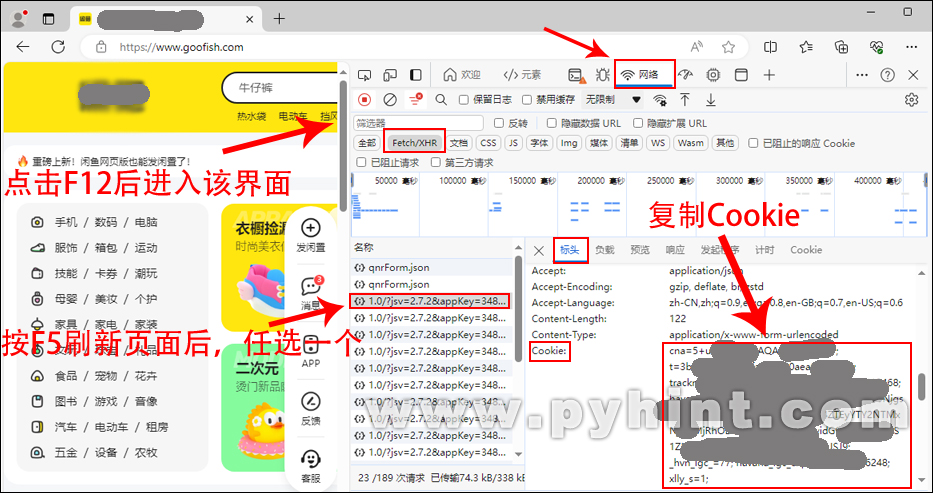Enable the 保留日志 checkbox
Screen dimensions: 933x493
[464, 100]
